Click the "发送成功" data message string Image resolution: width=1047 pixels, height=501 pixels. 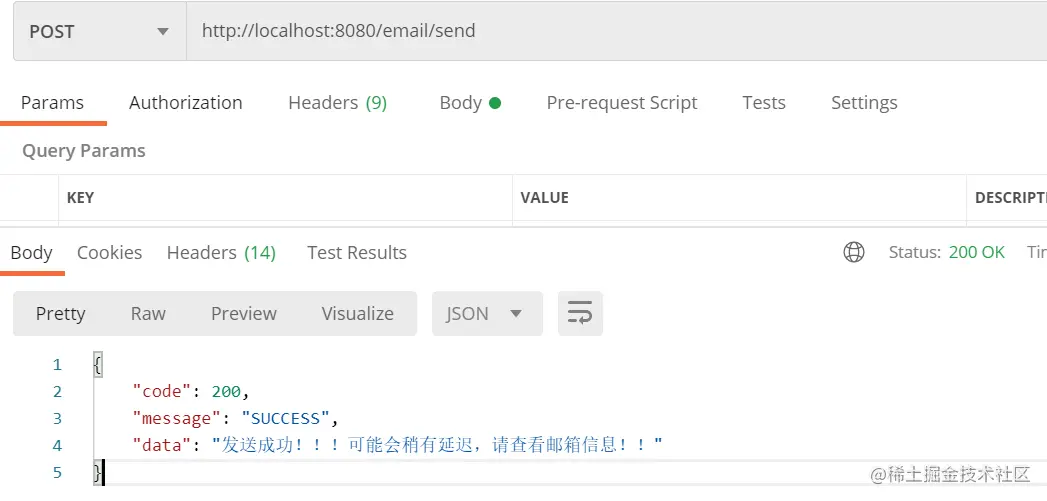[x=437, y=445]
